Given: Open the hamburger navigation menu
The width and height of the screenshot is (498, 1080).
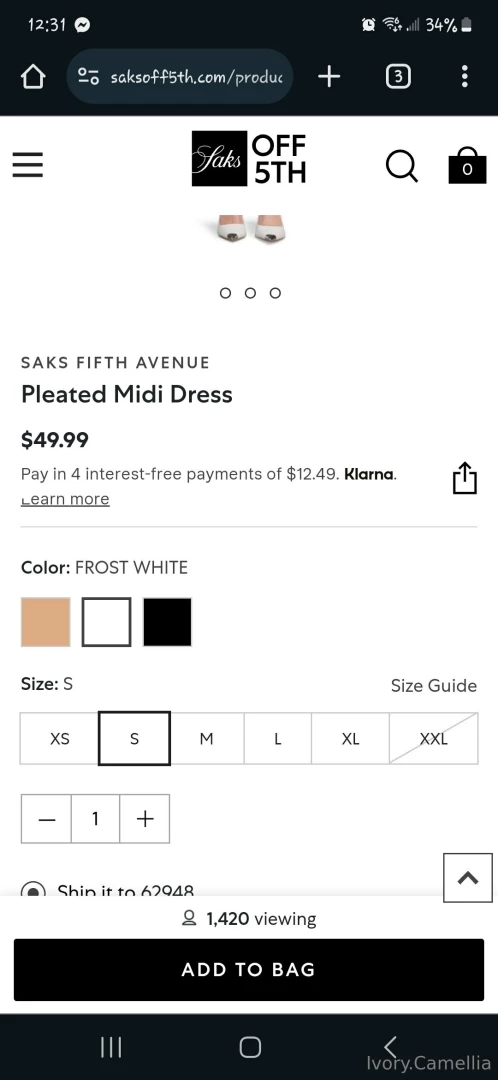Looking at the screenshot, I should tap(28, 165).
